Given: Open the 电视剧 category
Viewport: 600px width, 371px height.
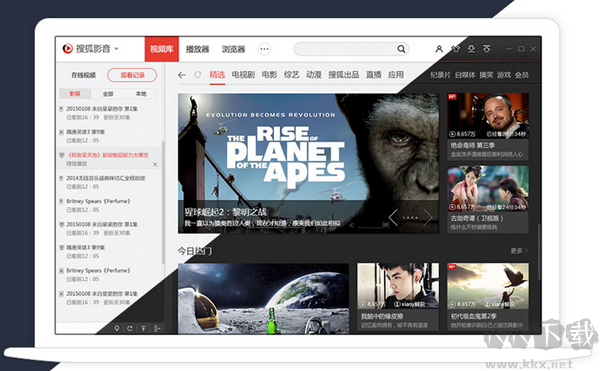Looking at the screenshot, I should [x=243, y=75].
